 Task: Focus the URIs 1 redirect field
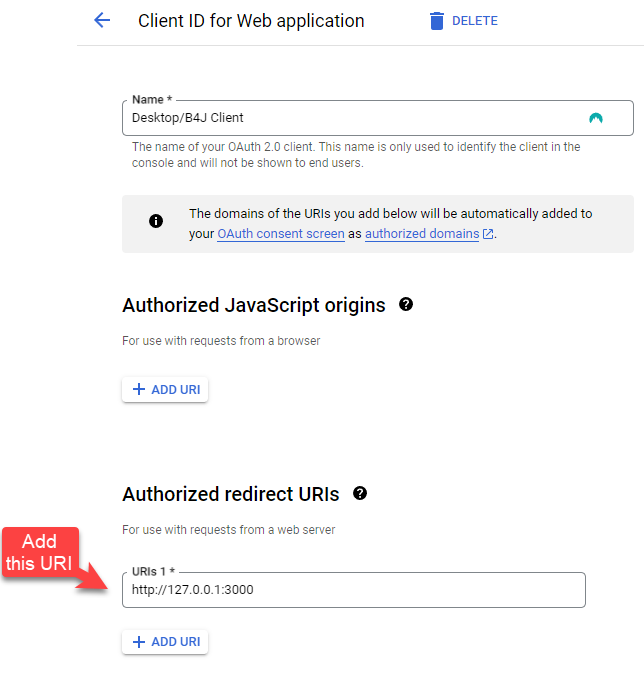353,590
